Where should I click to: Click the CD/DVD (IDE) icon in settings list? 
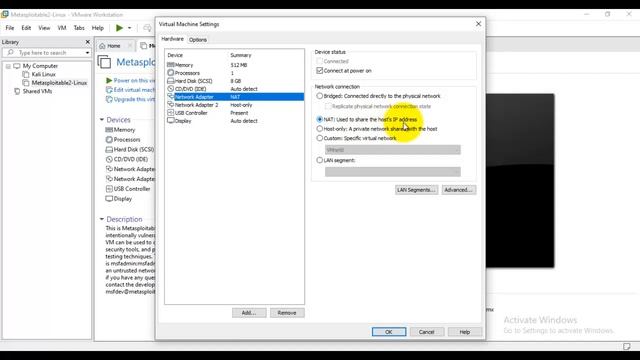click(171, 89)
